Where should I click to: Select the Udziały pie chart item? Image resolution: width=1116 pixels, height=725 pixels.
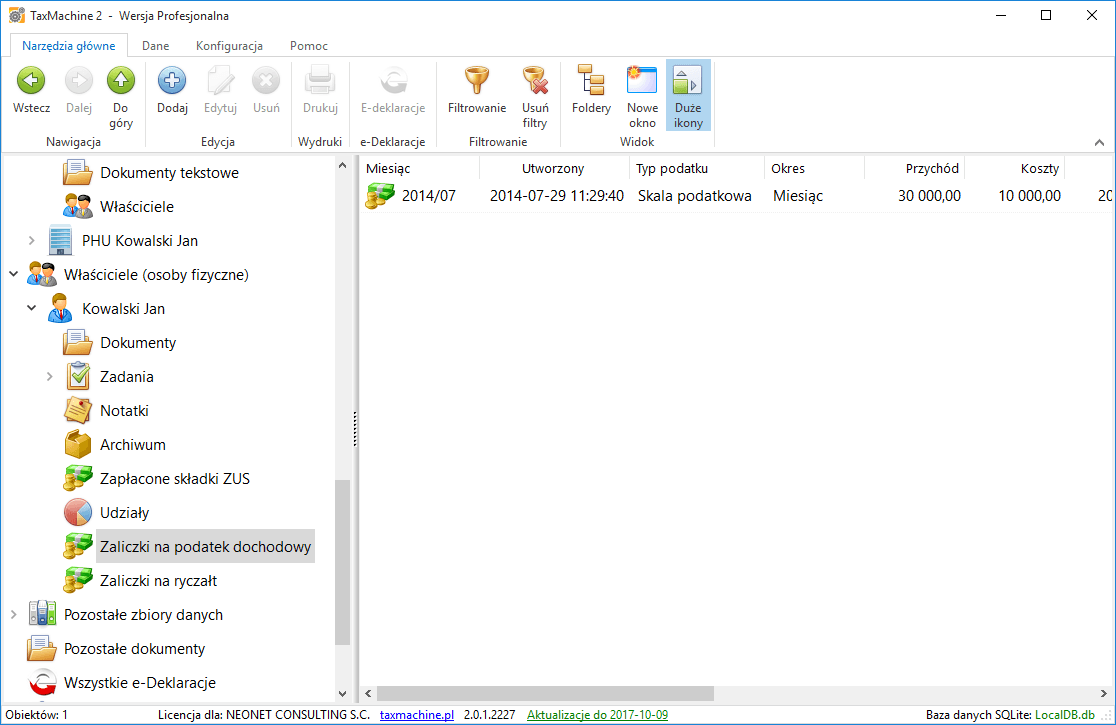coord(124,513)
